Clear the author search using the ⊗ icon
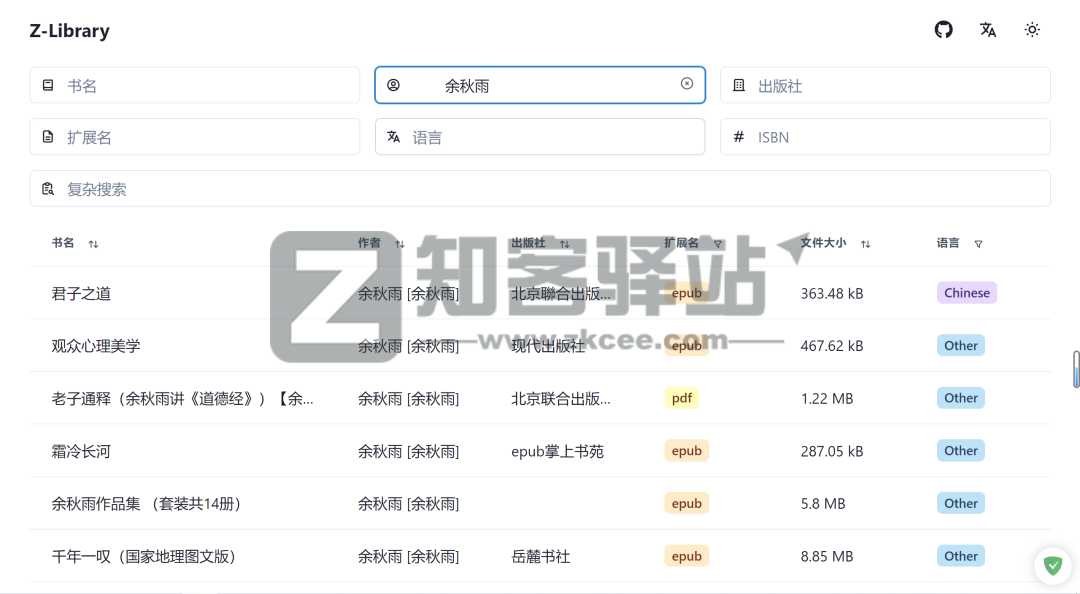The height and width of the screenshot is (594, 1080). click(687, 85)
